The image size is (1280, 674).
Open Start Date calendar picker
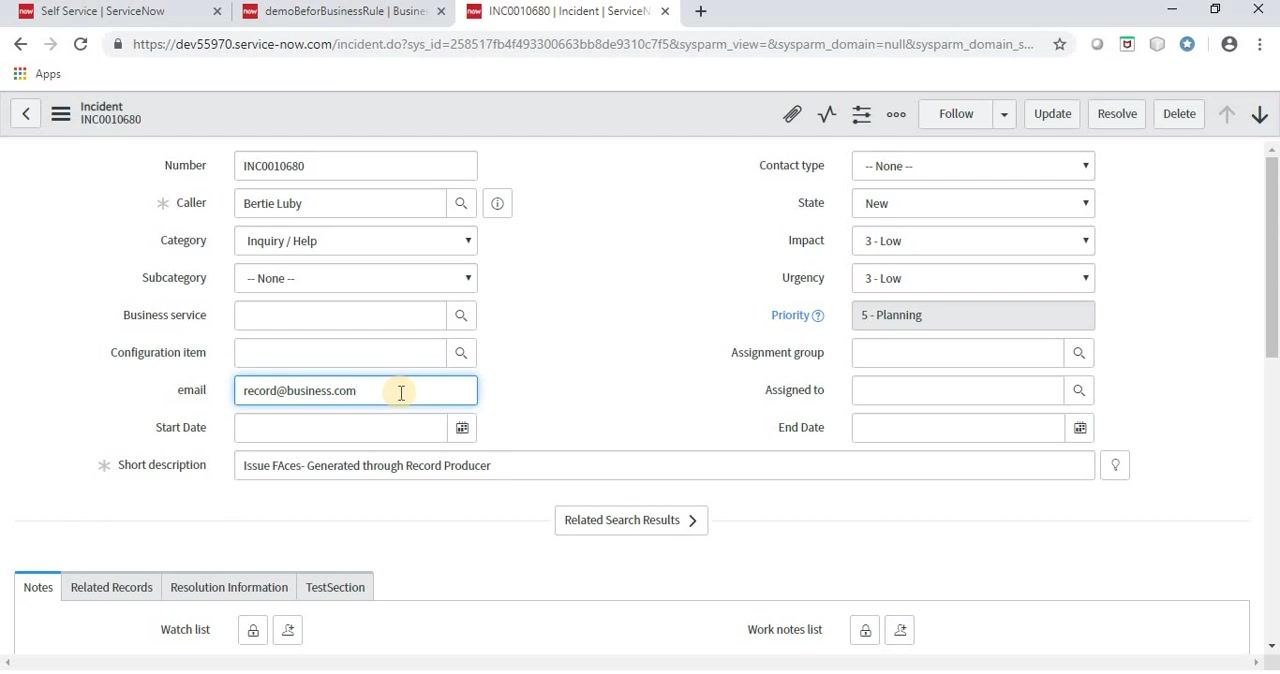point(462,428)
